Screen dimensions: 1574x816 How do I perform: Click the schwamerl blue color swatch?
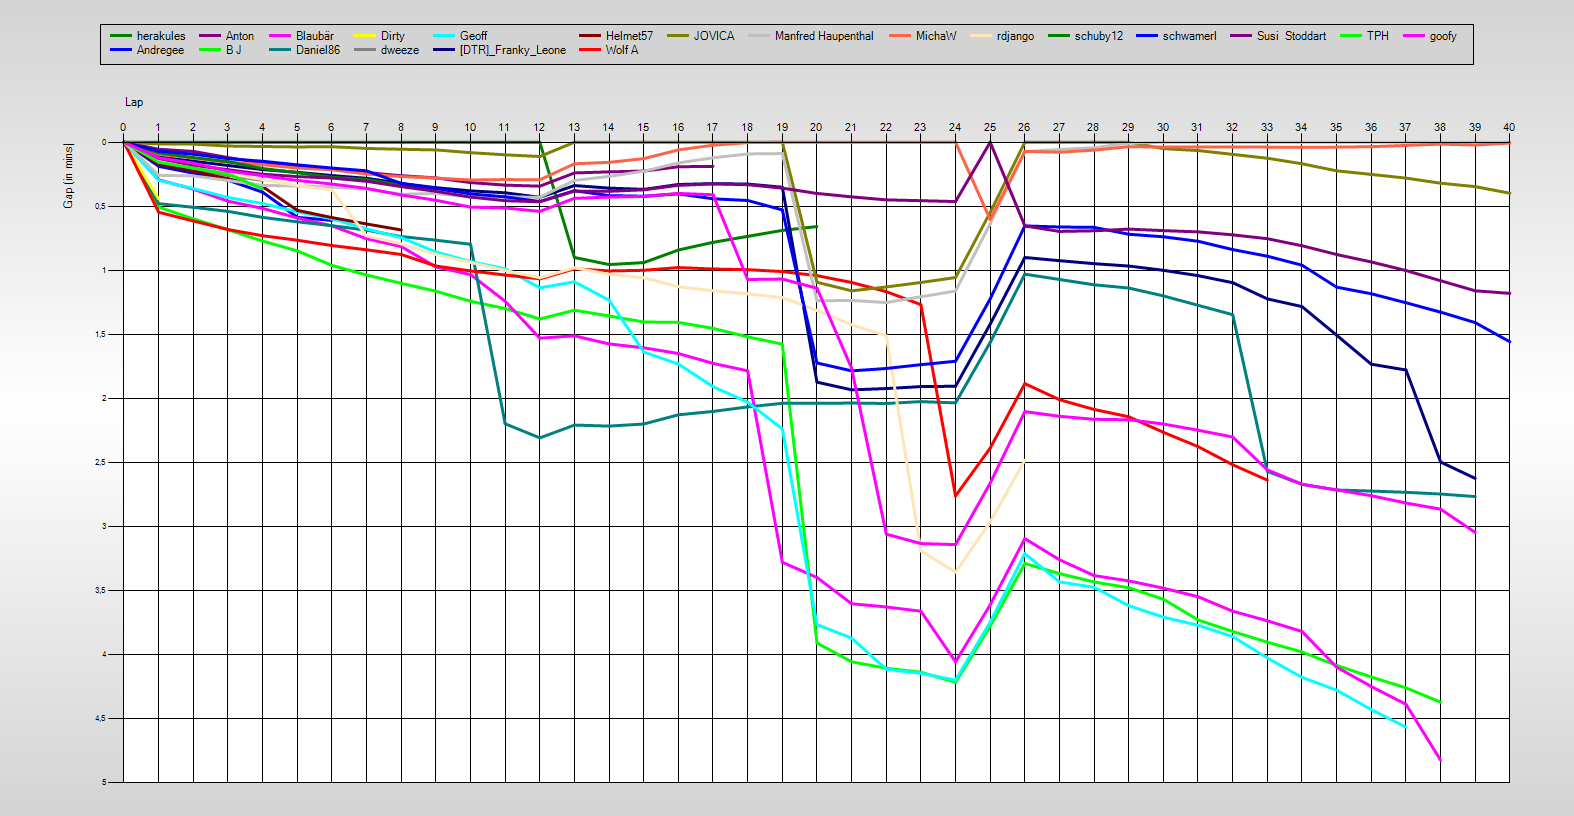coord(1147,36)
